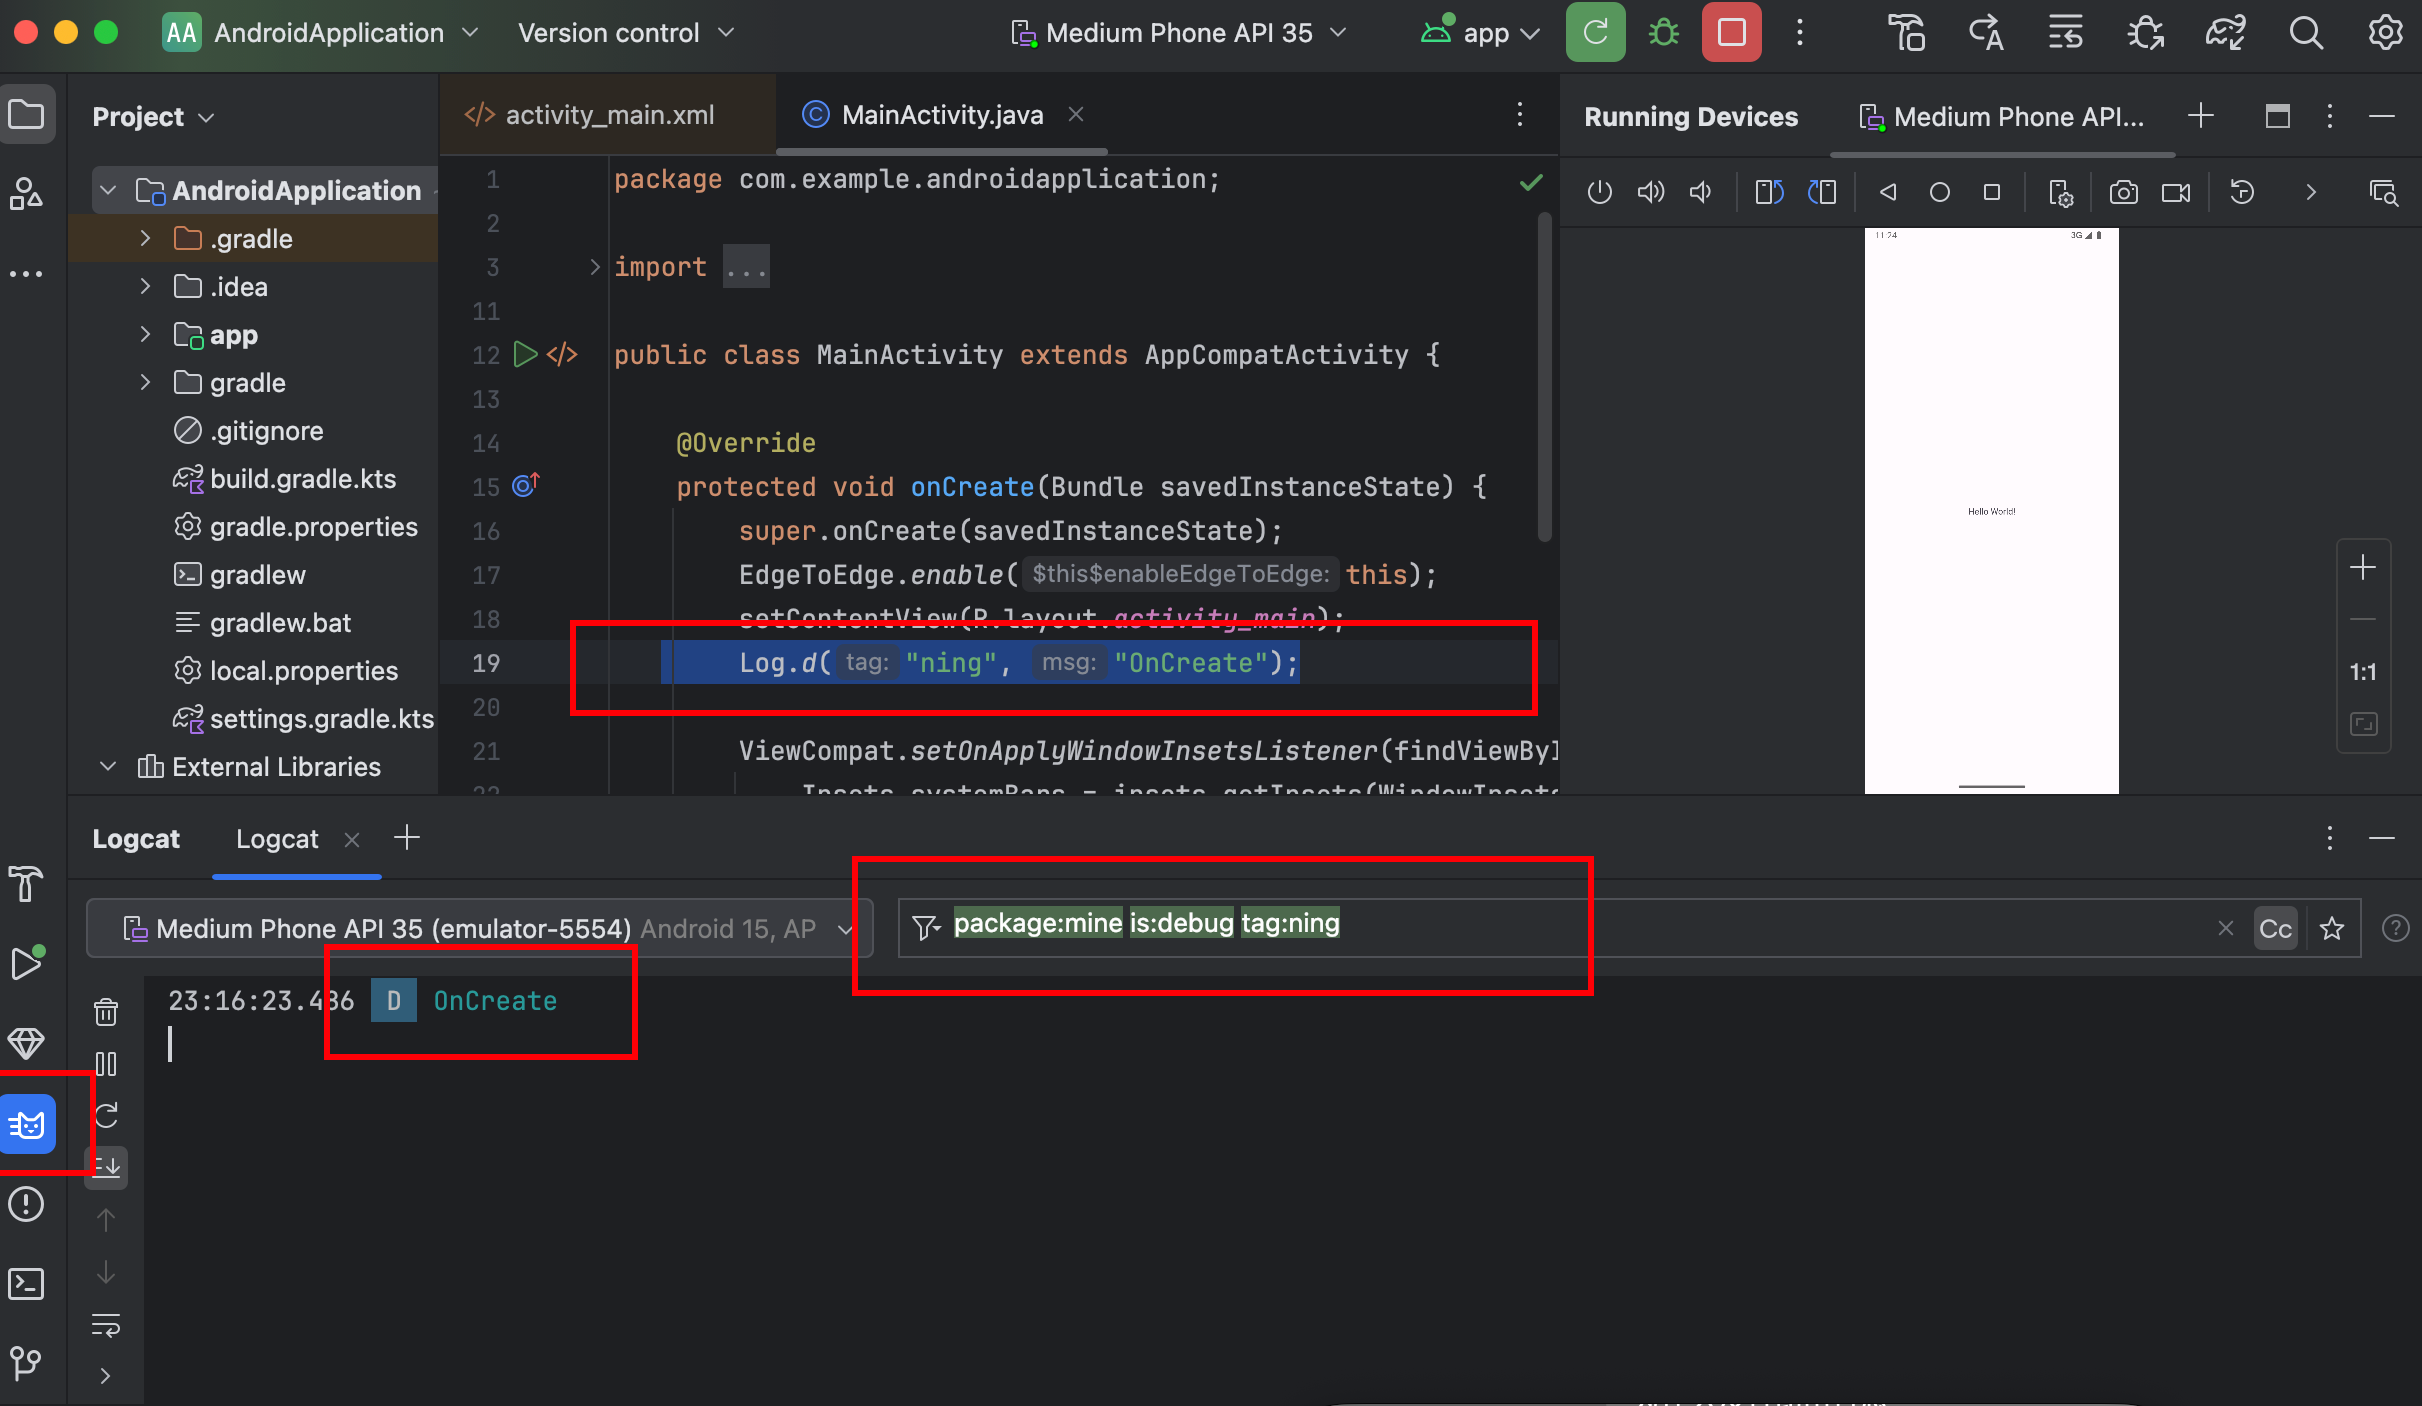
Task: Open the AndroidApplication project dropdown
Action: tap(320, 33)
